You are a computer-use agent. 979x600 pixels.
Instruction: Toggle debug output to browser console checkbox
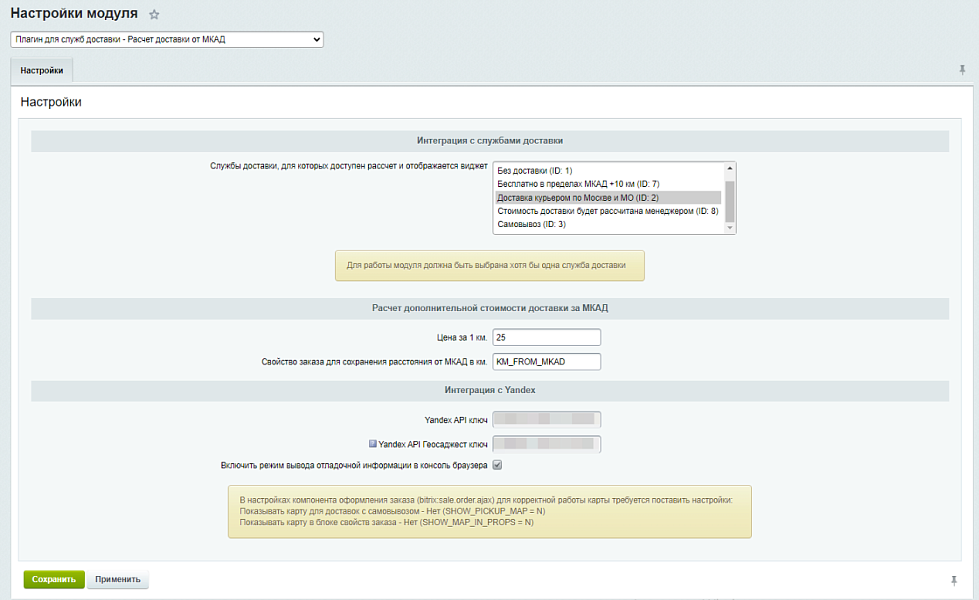click(497, 465)
